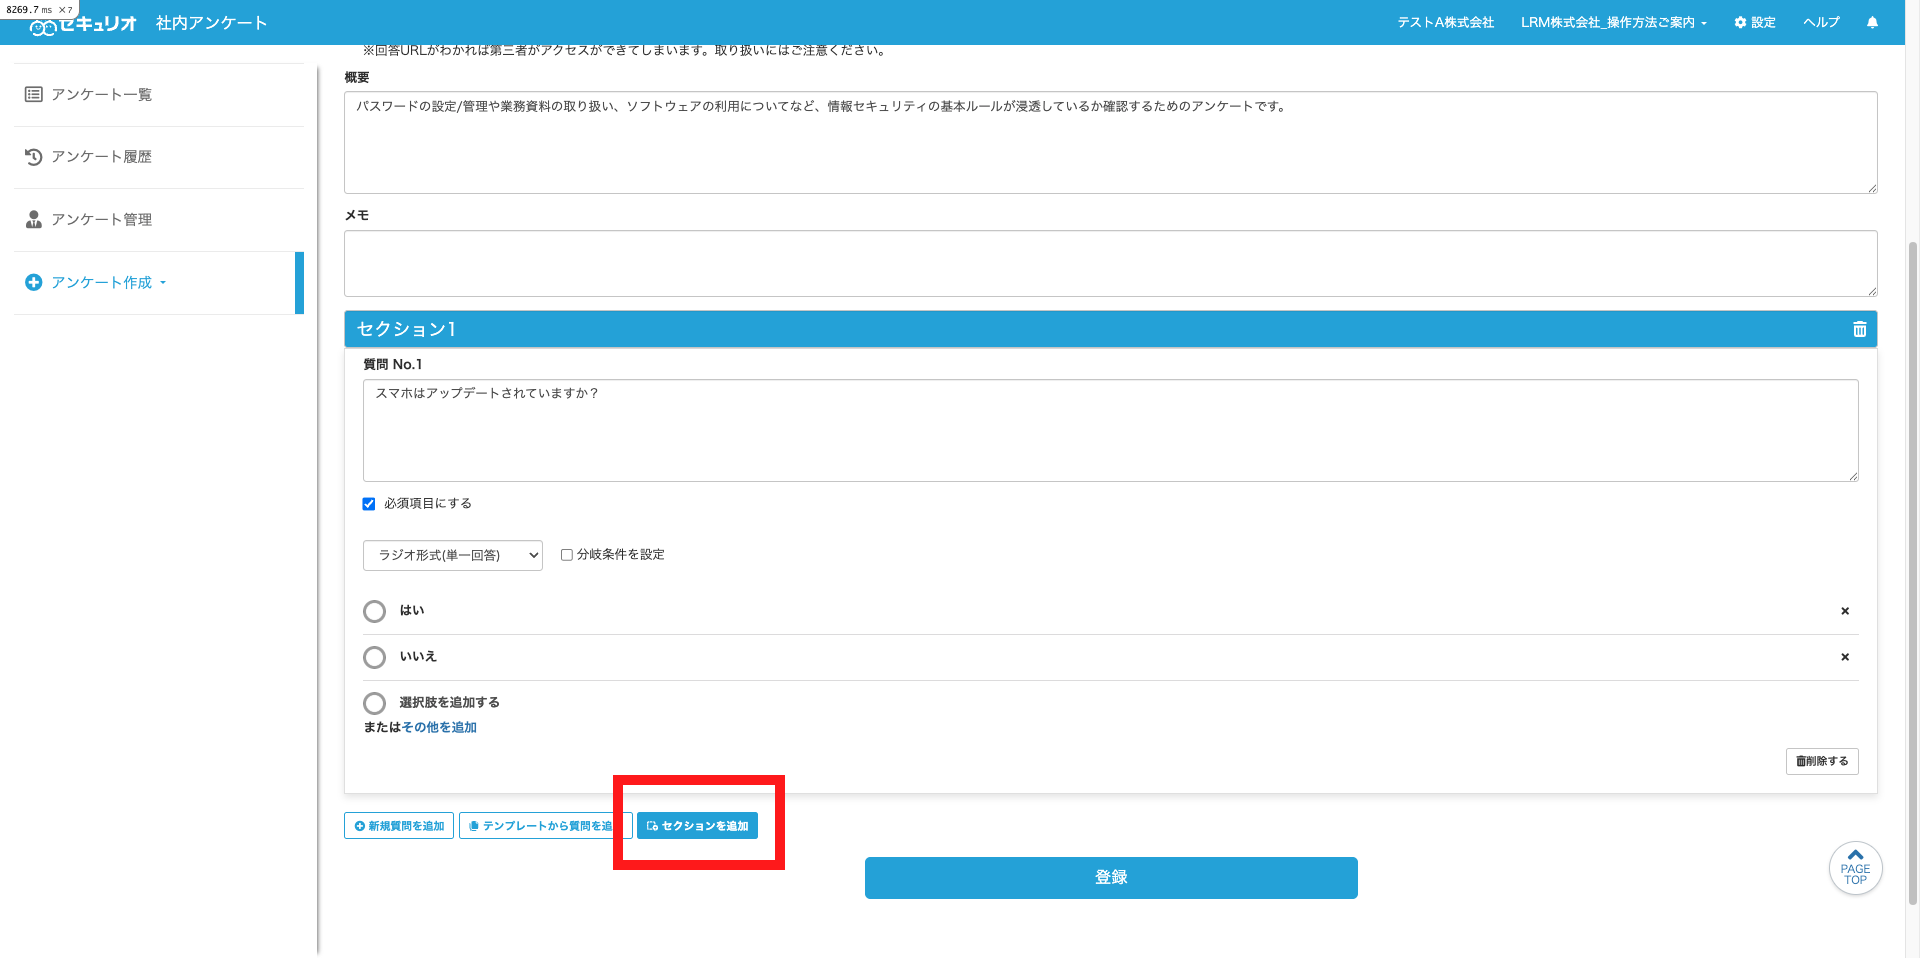
Task: Click into the メモ text area
Action: click(1110, 264)
